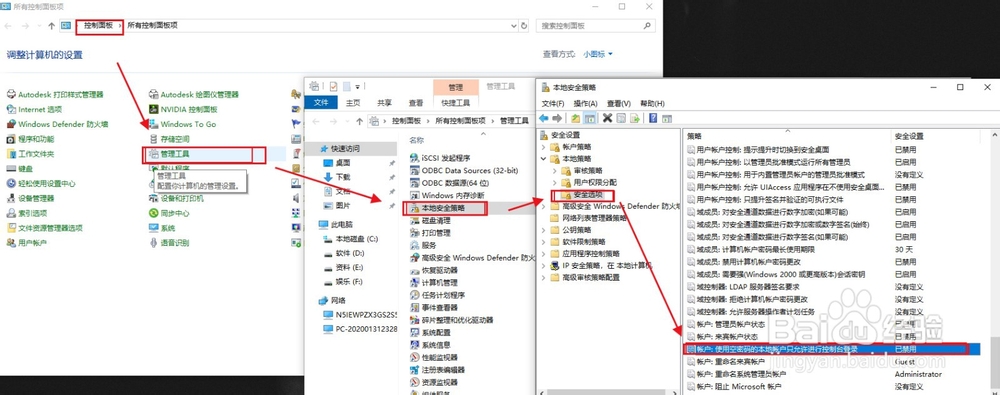Expand the 软件限制策略 tree node
The image size is (1000, 395).
pyautogui.click(x=544, y=242)
